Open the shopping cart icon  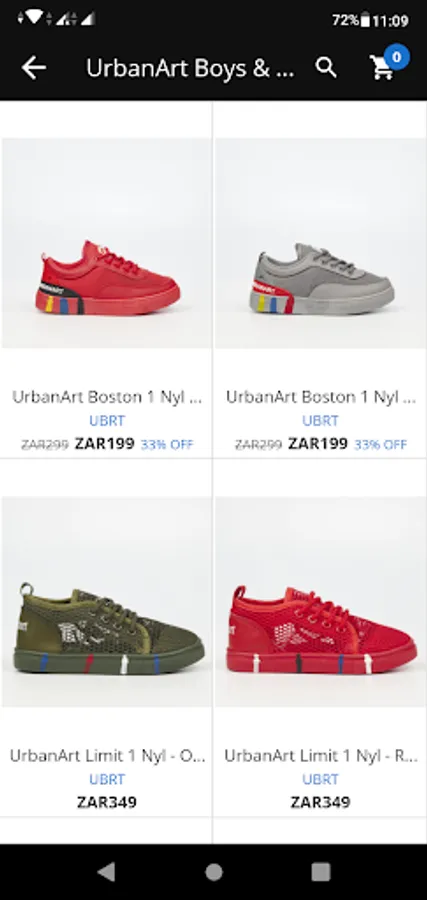pyautogui.click(x=382, y=69)
